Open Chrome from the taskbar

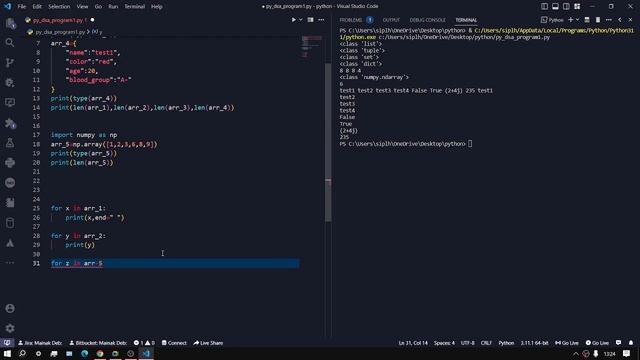100,354
